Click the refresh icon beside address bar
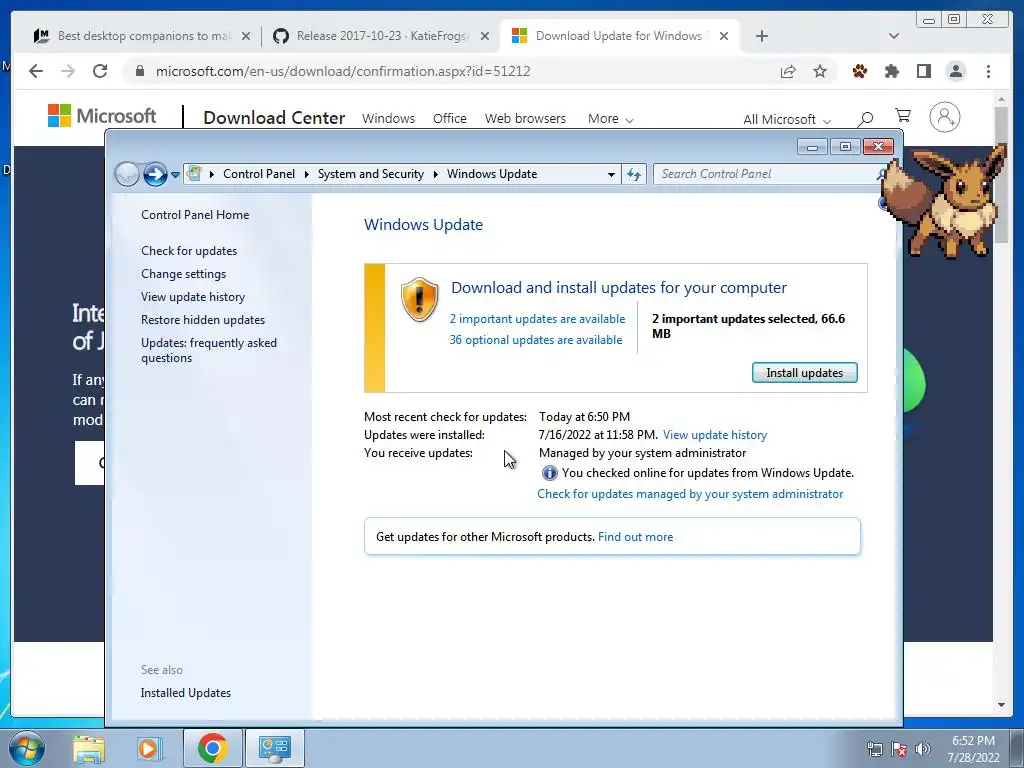The width and height of the screenshot is (1024, 768). coord(633,174)
